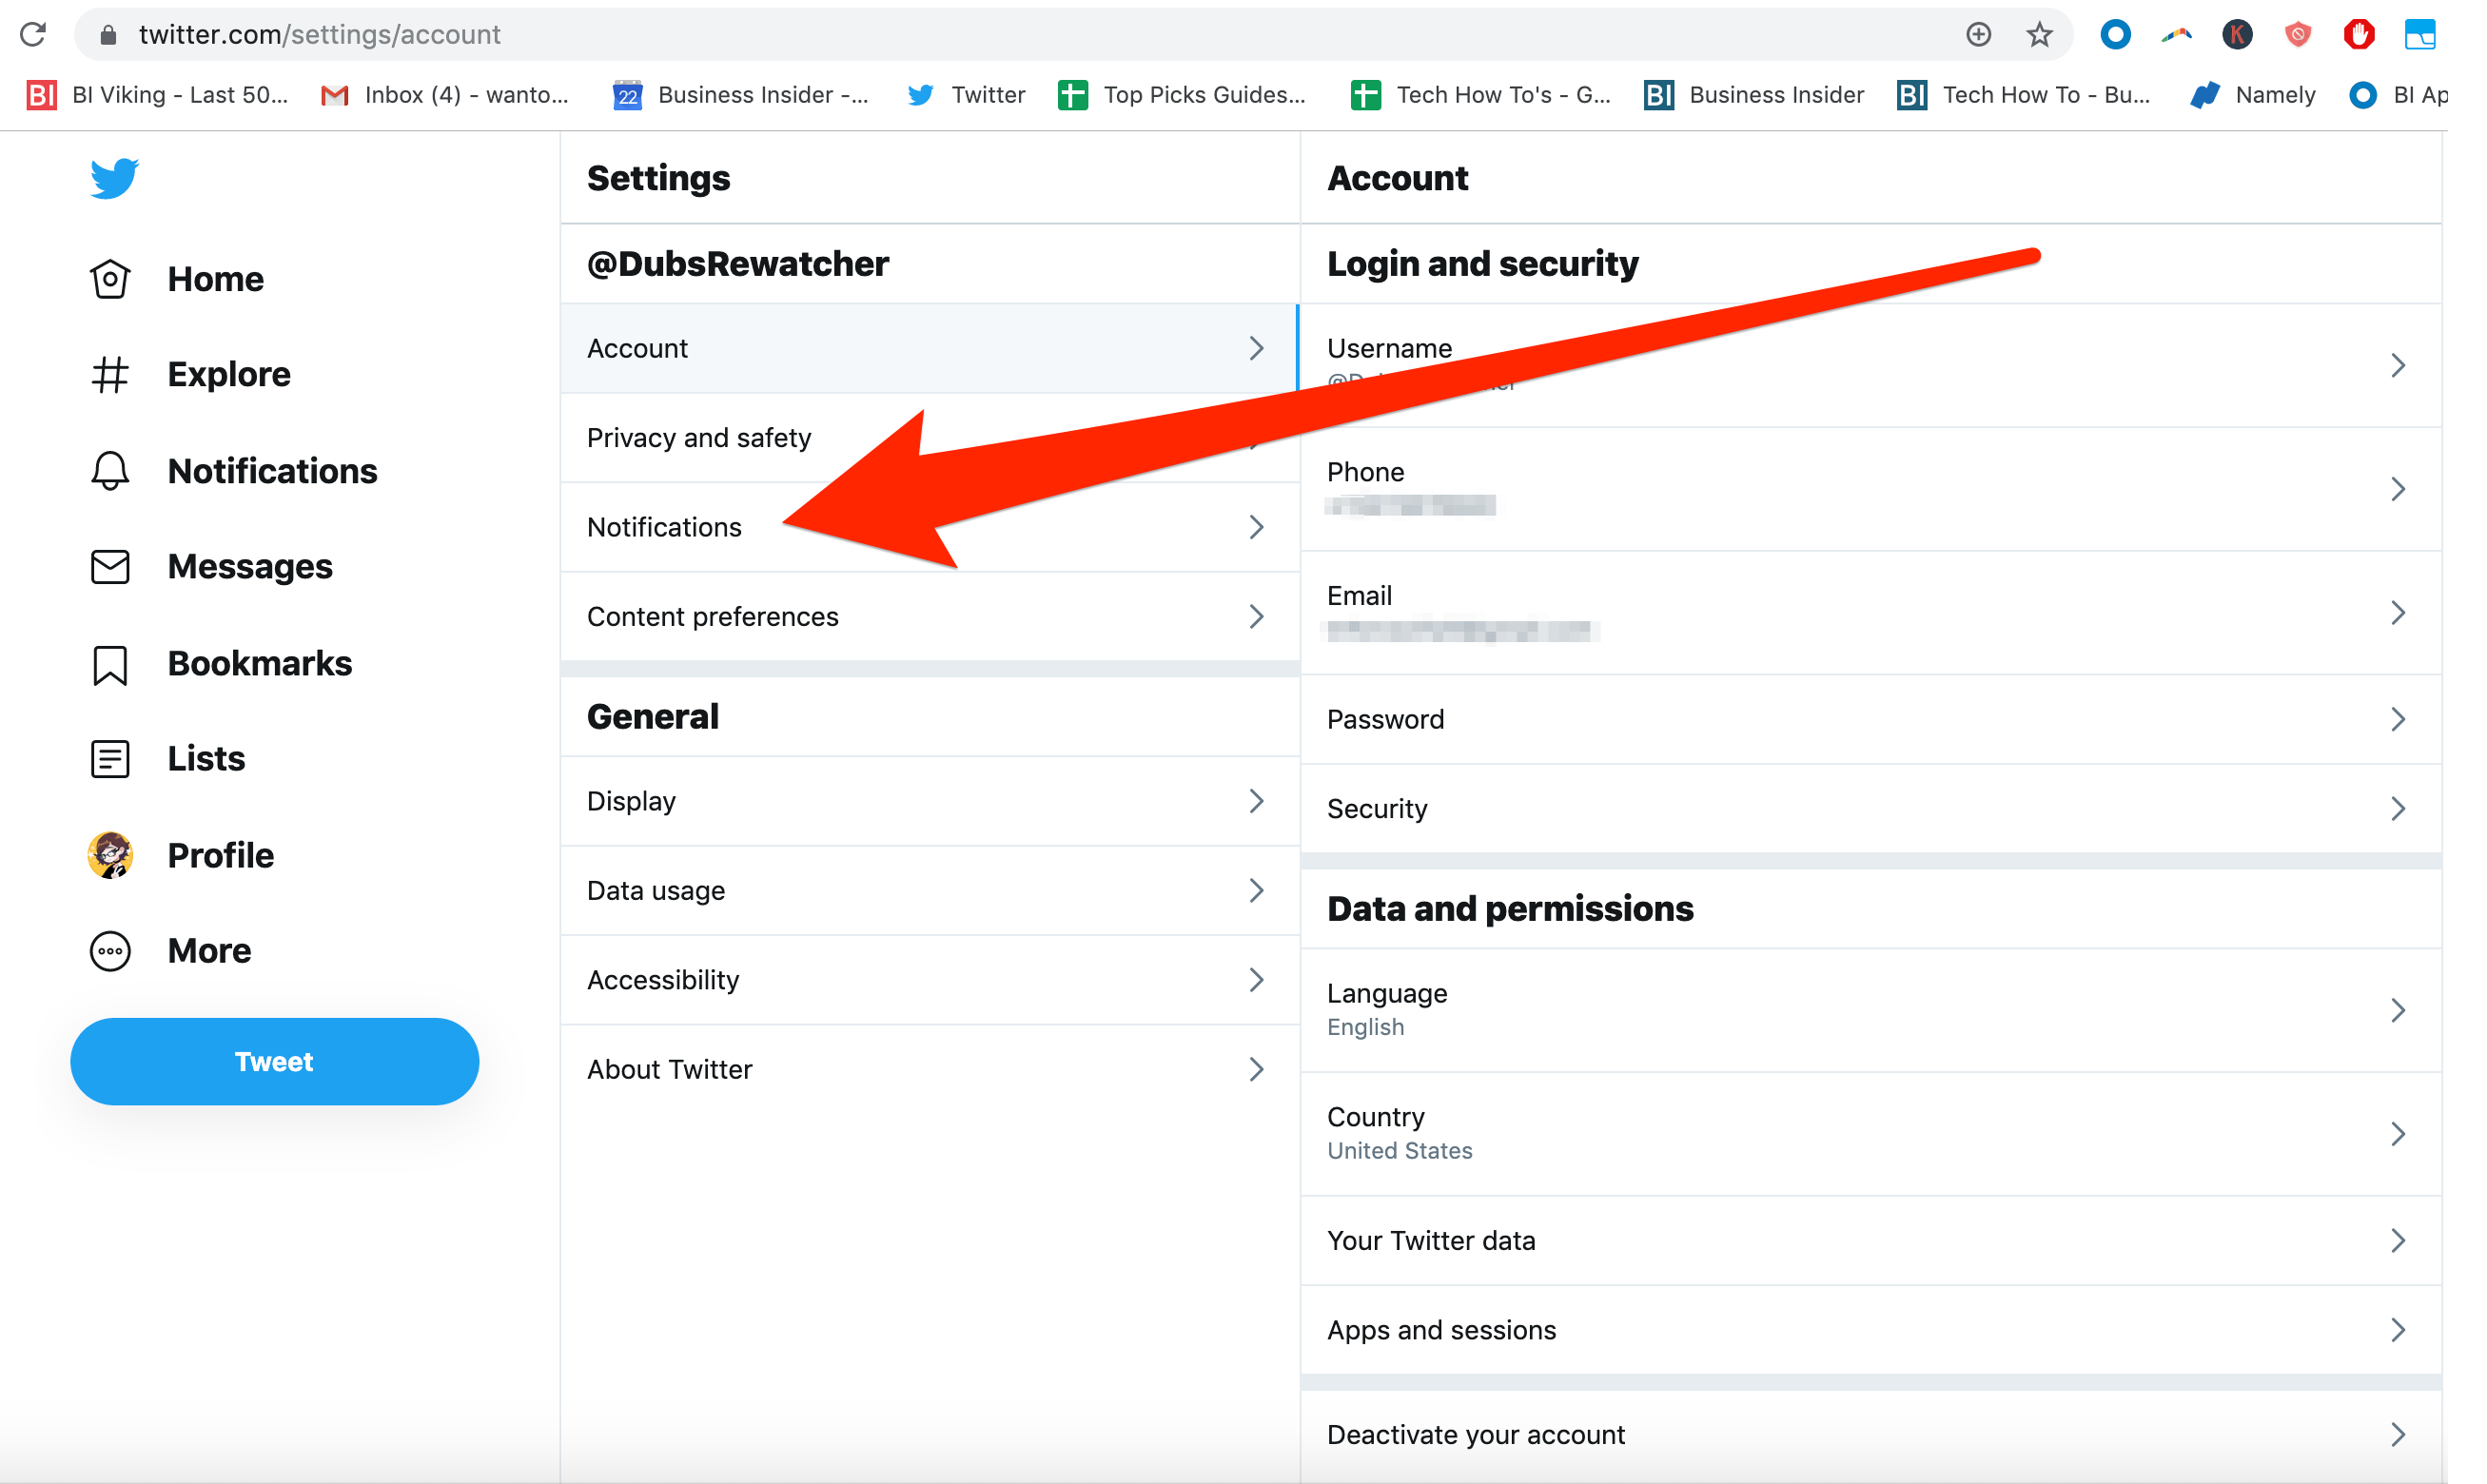Click the Tweet button
The image size is (2487, 1484).
pyautogui.click(x=273, y=1061)
